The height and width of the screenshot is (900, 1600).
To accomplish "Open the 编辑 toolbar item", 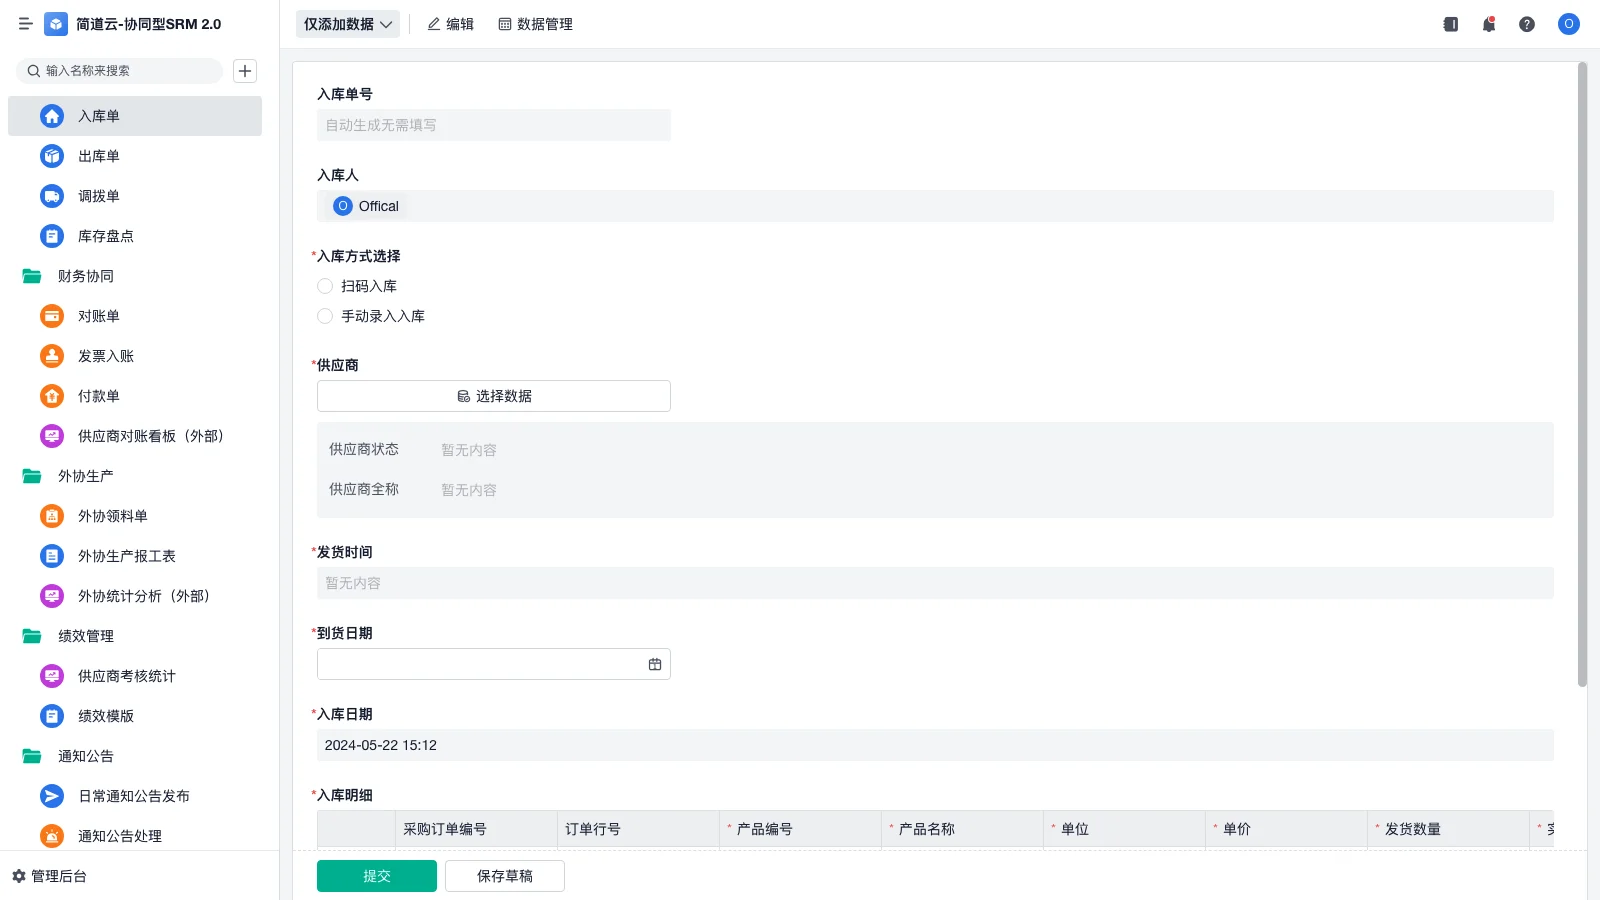I will [x=451, y=24].
